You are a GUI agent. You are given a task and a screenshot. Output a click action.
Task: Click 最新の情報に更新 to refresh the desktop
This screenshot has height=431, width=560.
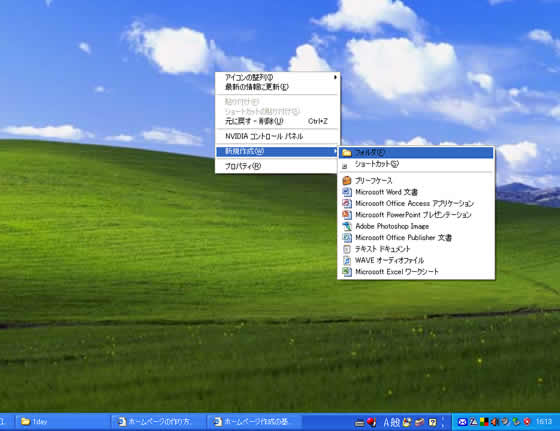[277, 87]
